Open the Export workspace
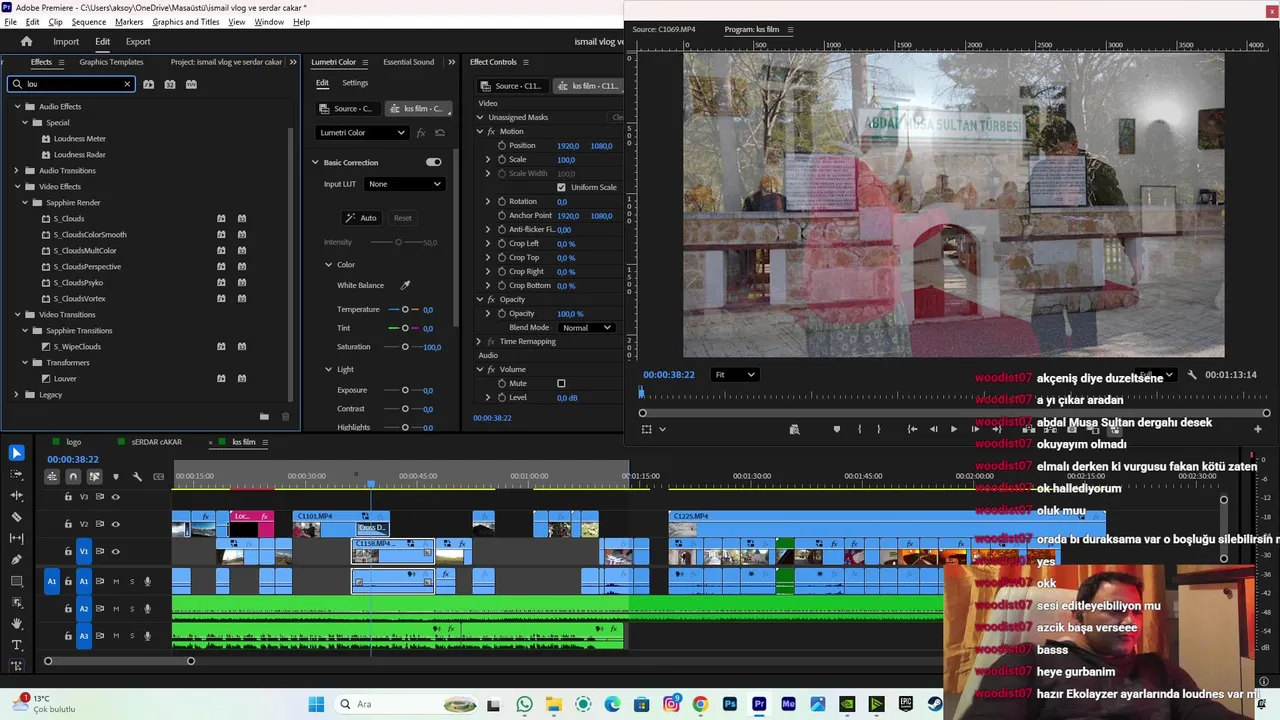Screen dimensions: 1280x720 click(x=138, y=41)
